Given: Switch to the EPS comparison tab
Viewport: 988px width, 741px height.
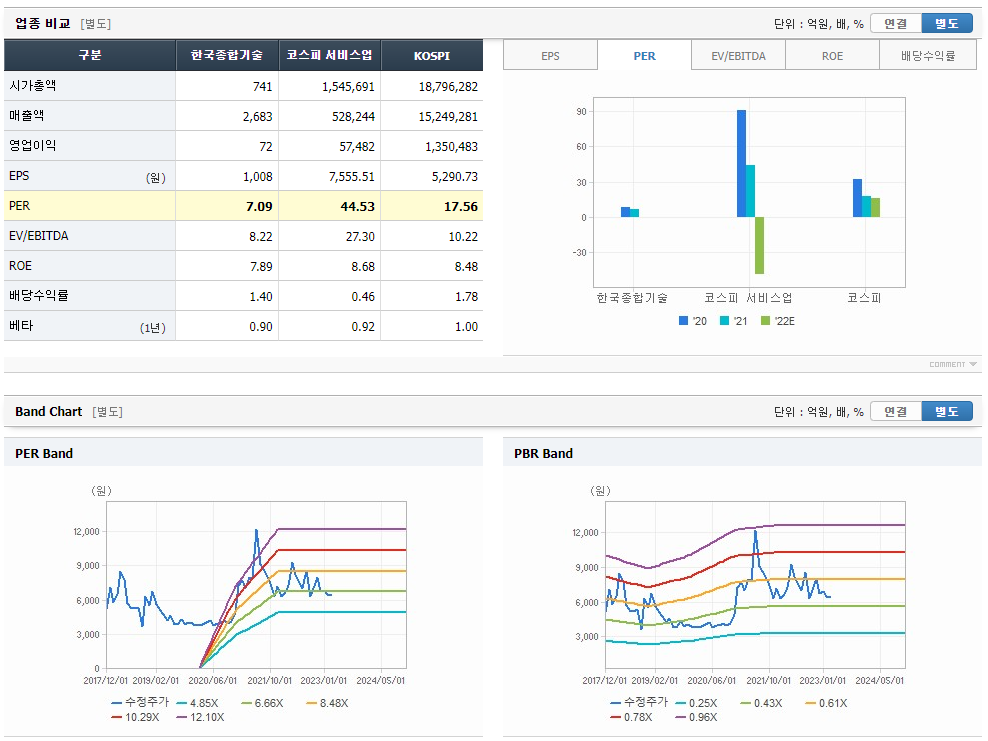Looking at the screenshot, I should 550,56.
